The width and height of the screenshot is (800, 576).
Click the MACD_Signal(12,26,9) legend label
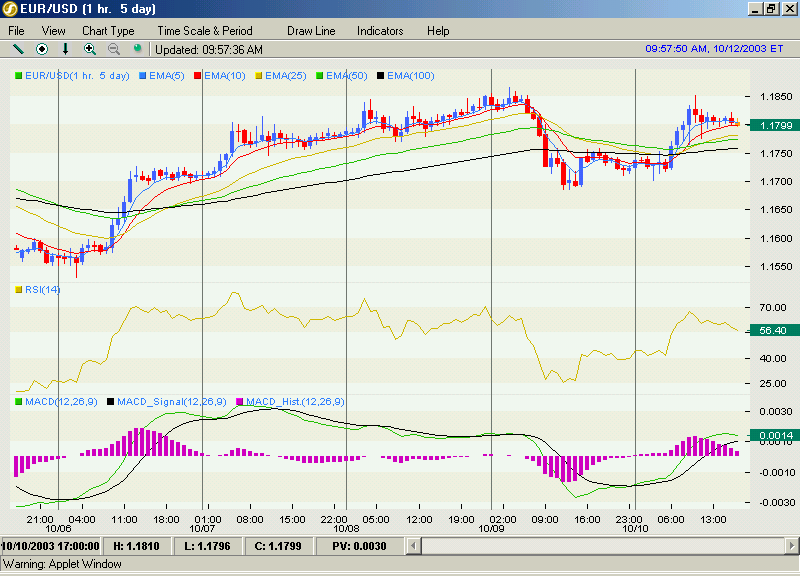pos(172,402)
